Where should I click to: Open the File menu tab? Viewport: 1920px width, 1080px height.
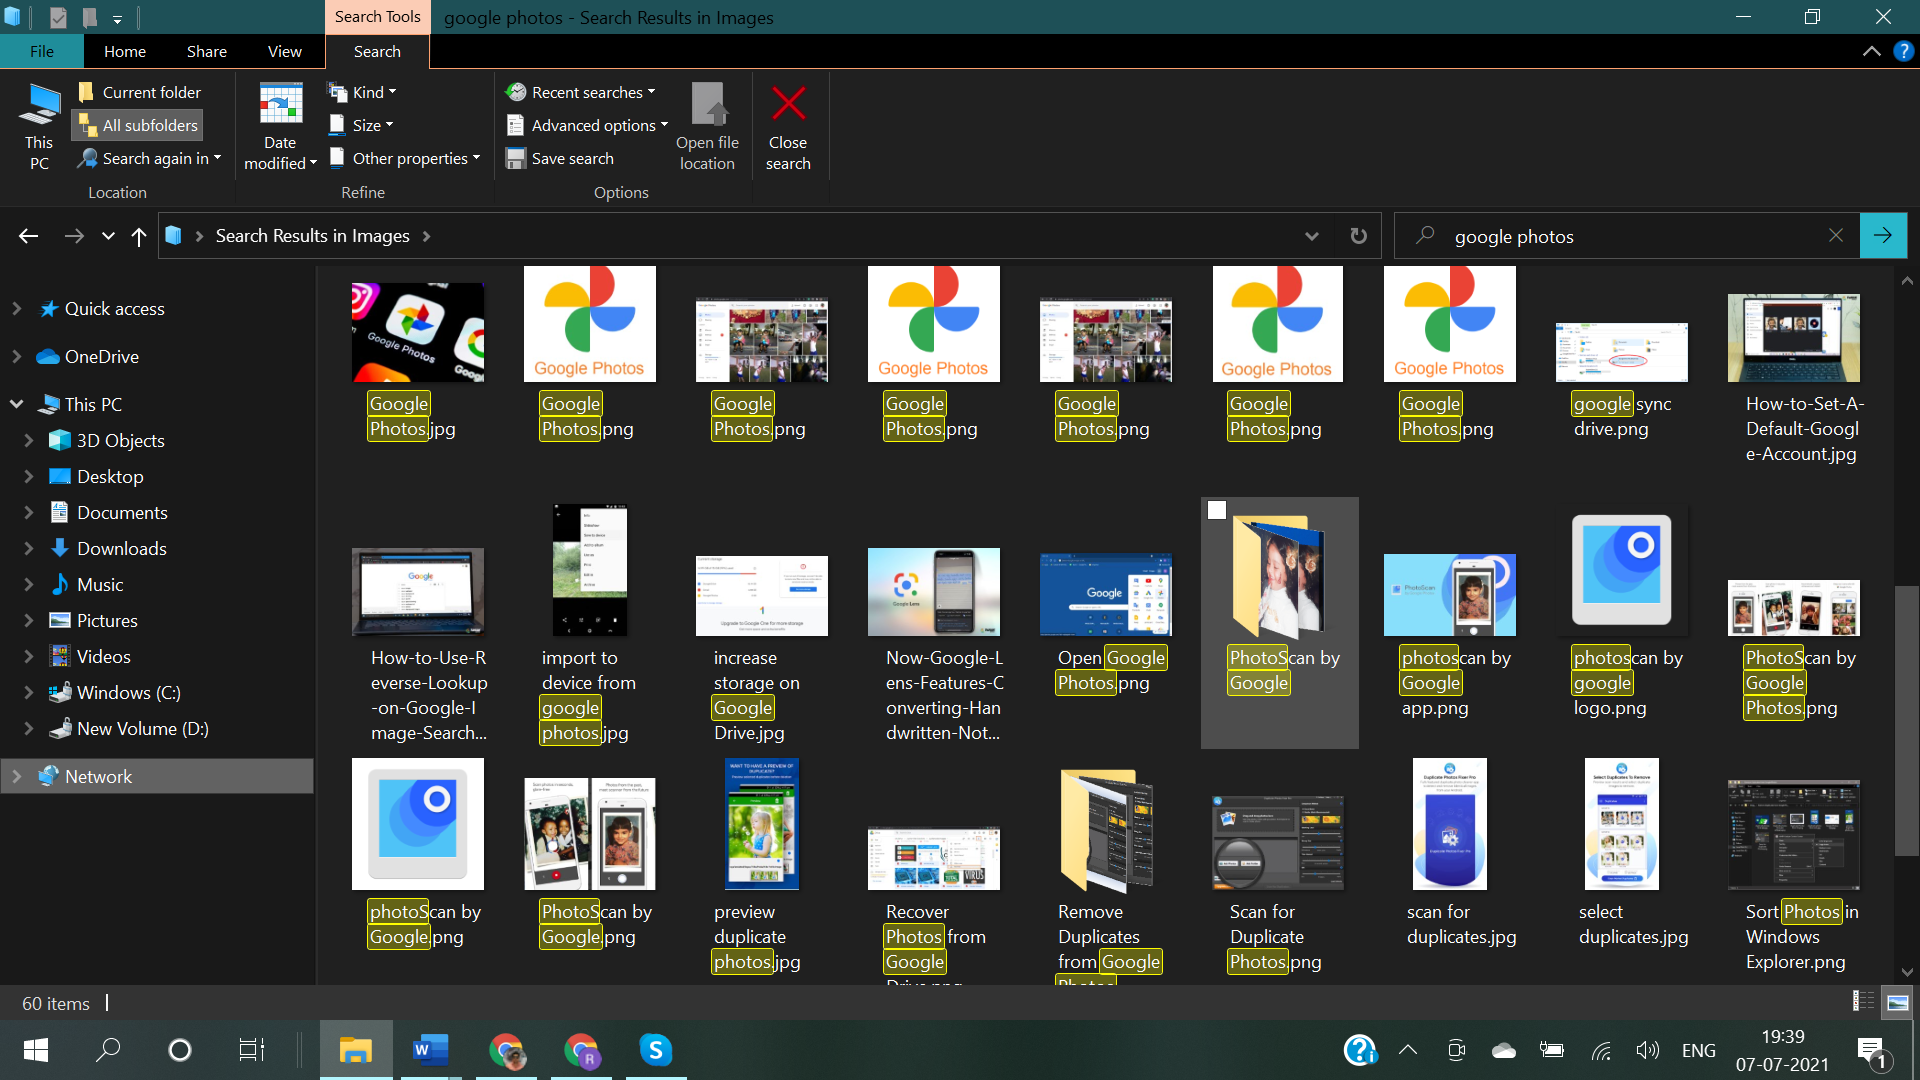[42, 51]
